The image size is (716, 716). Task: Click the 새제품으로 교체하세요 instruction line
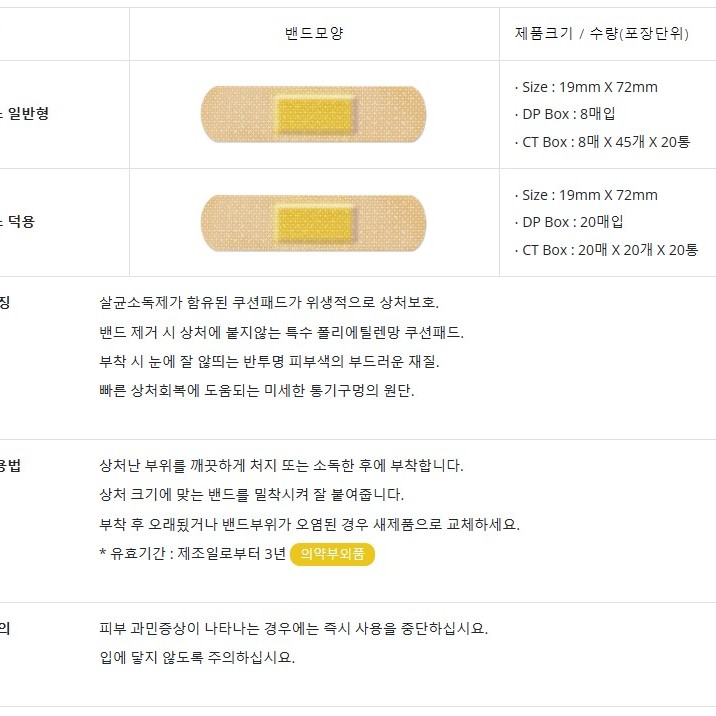310,524
